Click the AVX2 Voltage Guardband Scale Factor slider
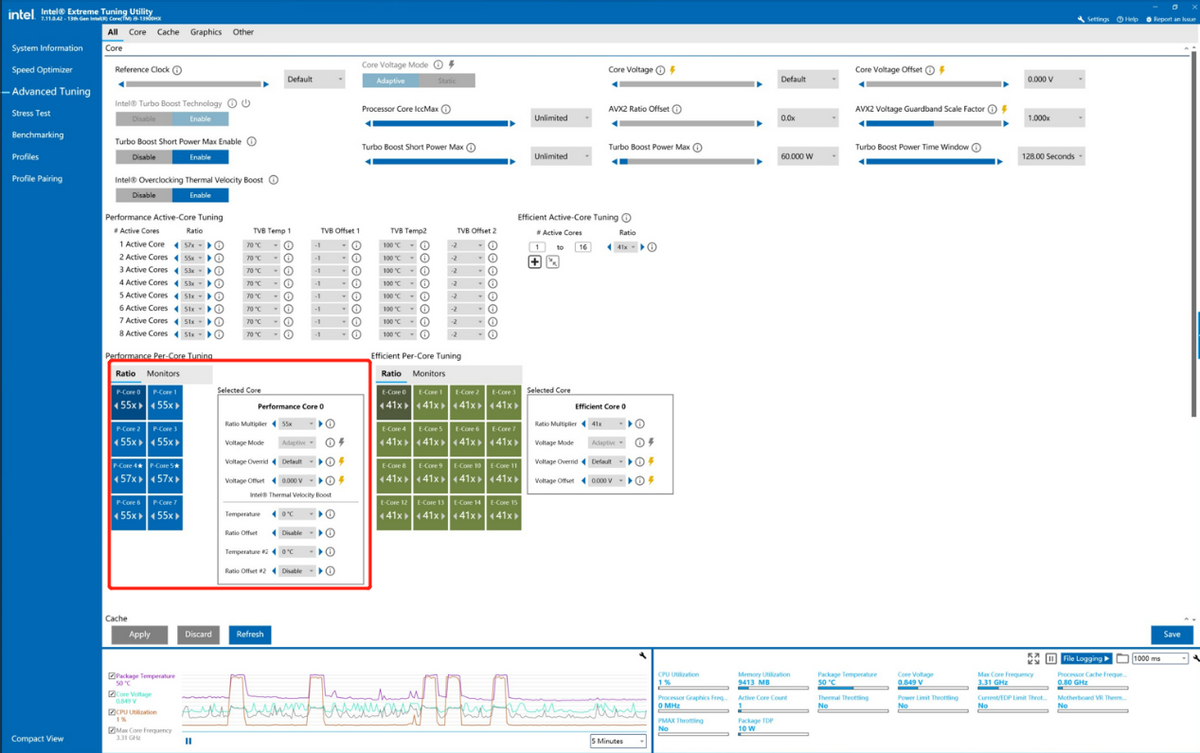The height and width of the screenshot is (753, 1200). click(932, 123)
